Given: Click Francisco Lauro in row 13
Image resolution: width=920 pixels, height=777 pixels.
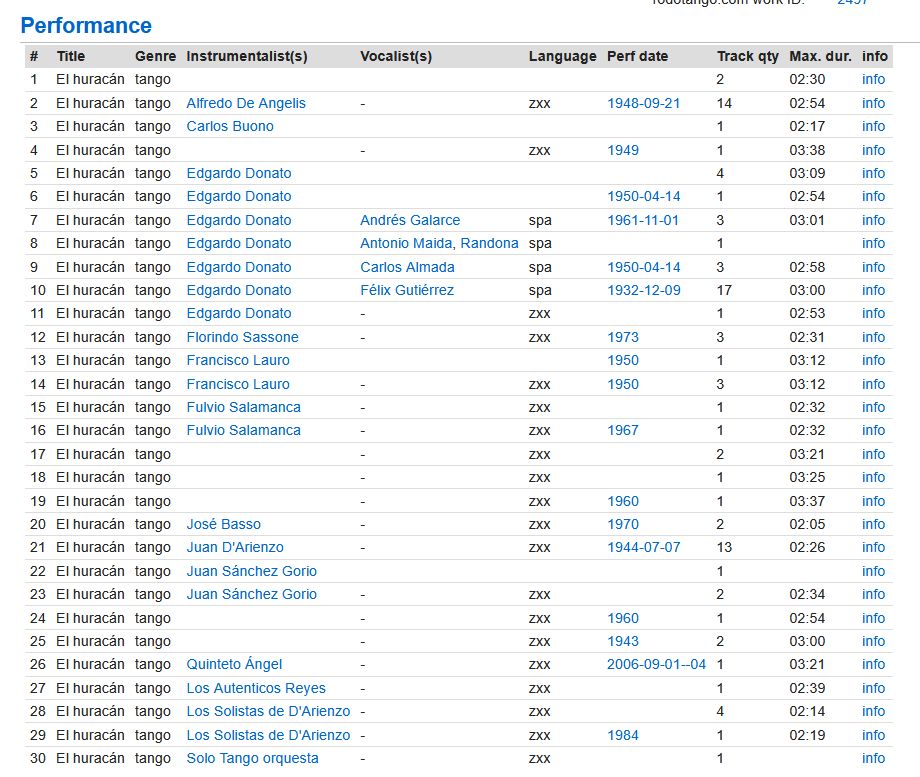Looking at the screenshot, I should (238, 360).
